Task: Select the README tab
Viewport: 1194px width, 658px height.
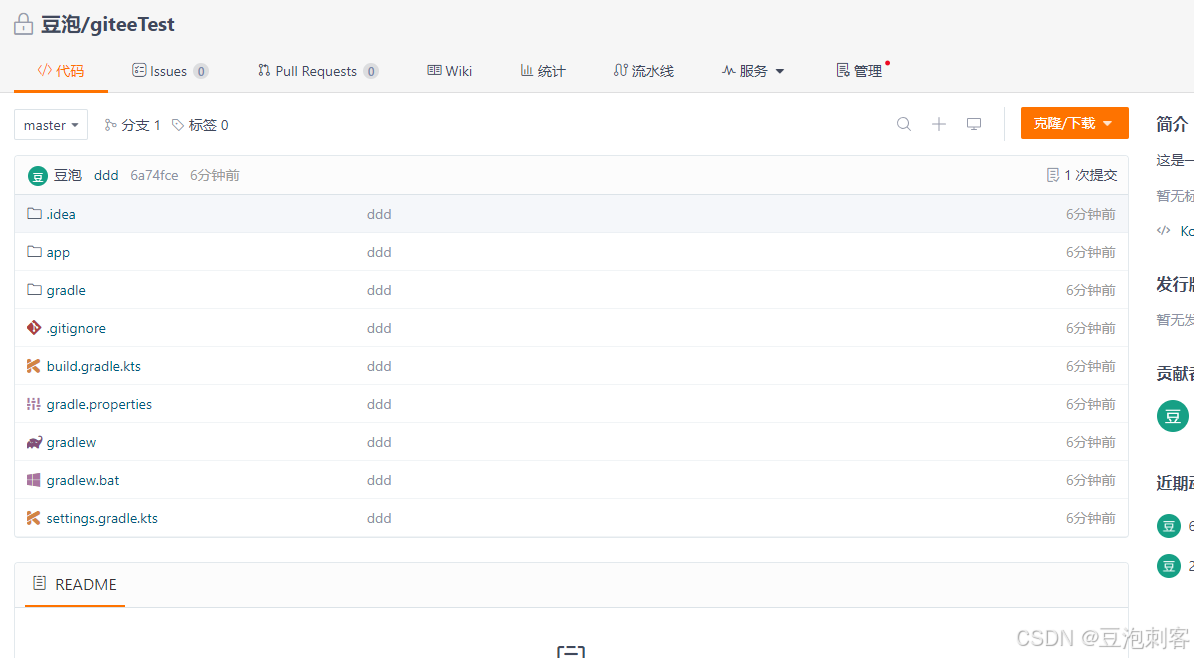Action: (x=75, y=584)
